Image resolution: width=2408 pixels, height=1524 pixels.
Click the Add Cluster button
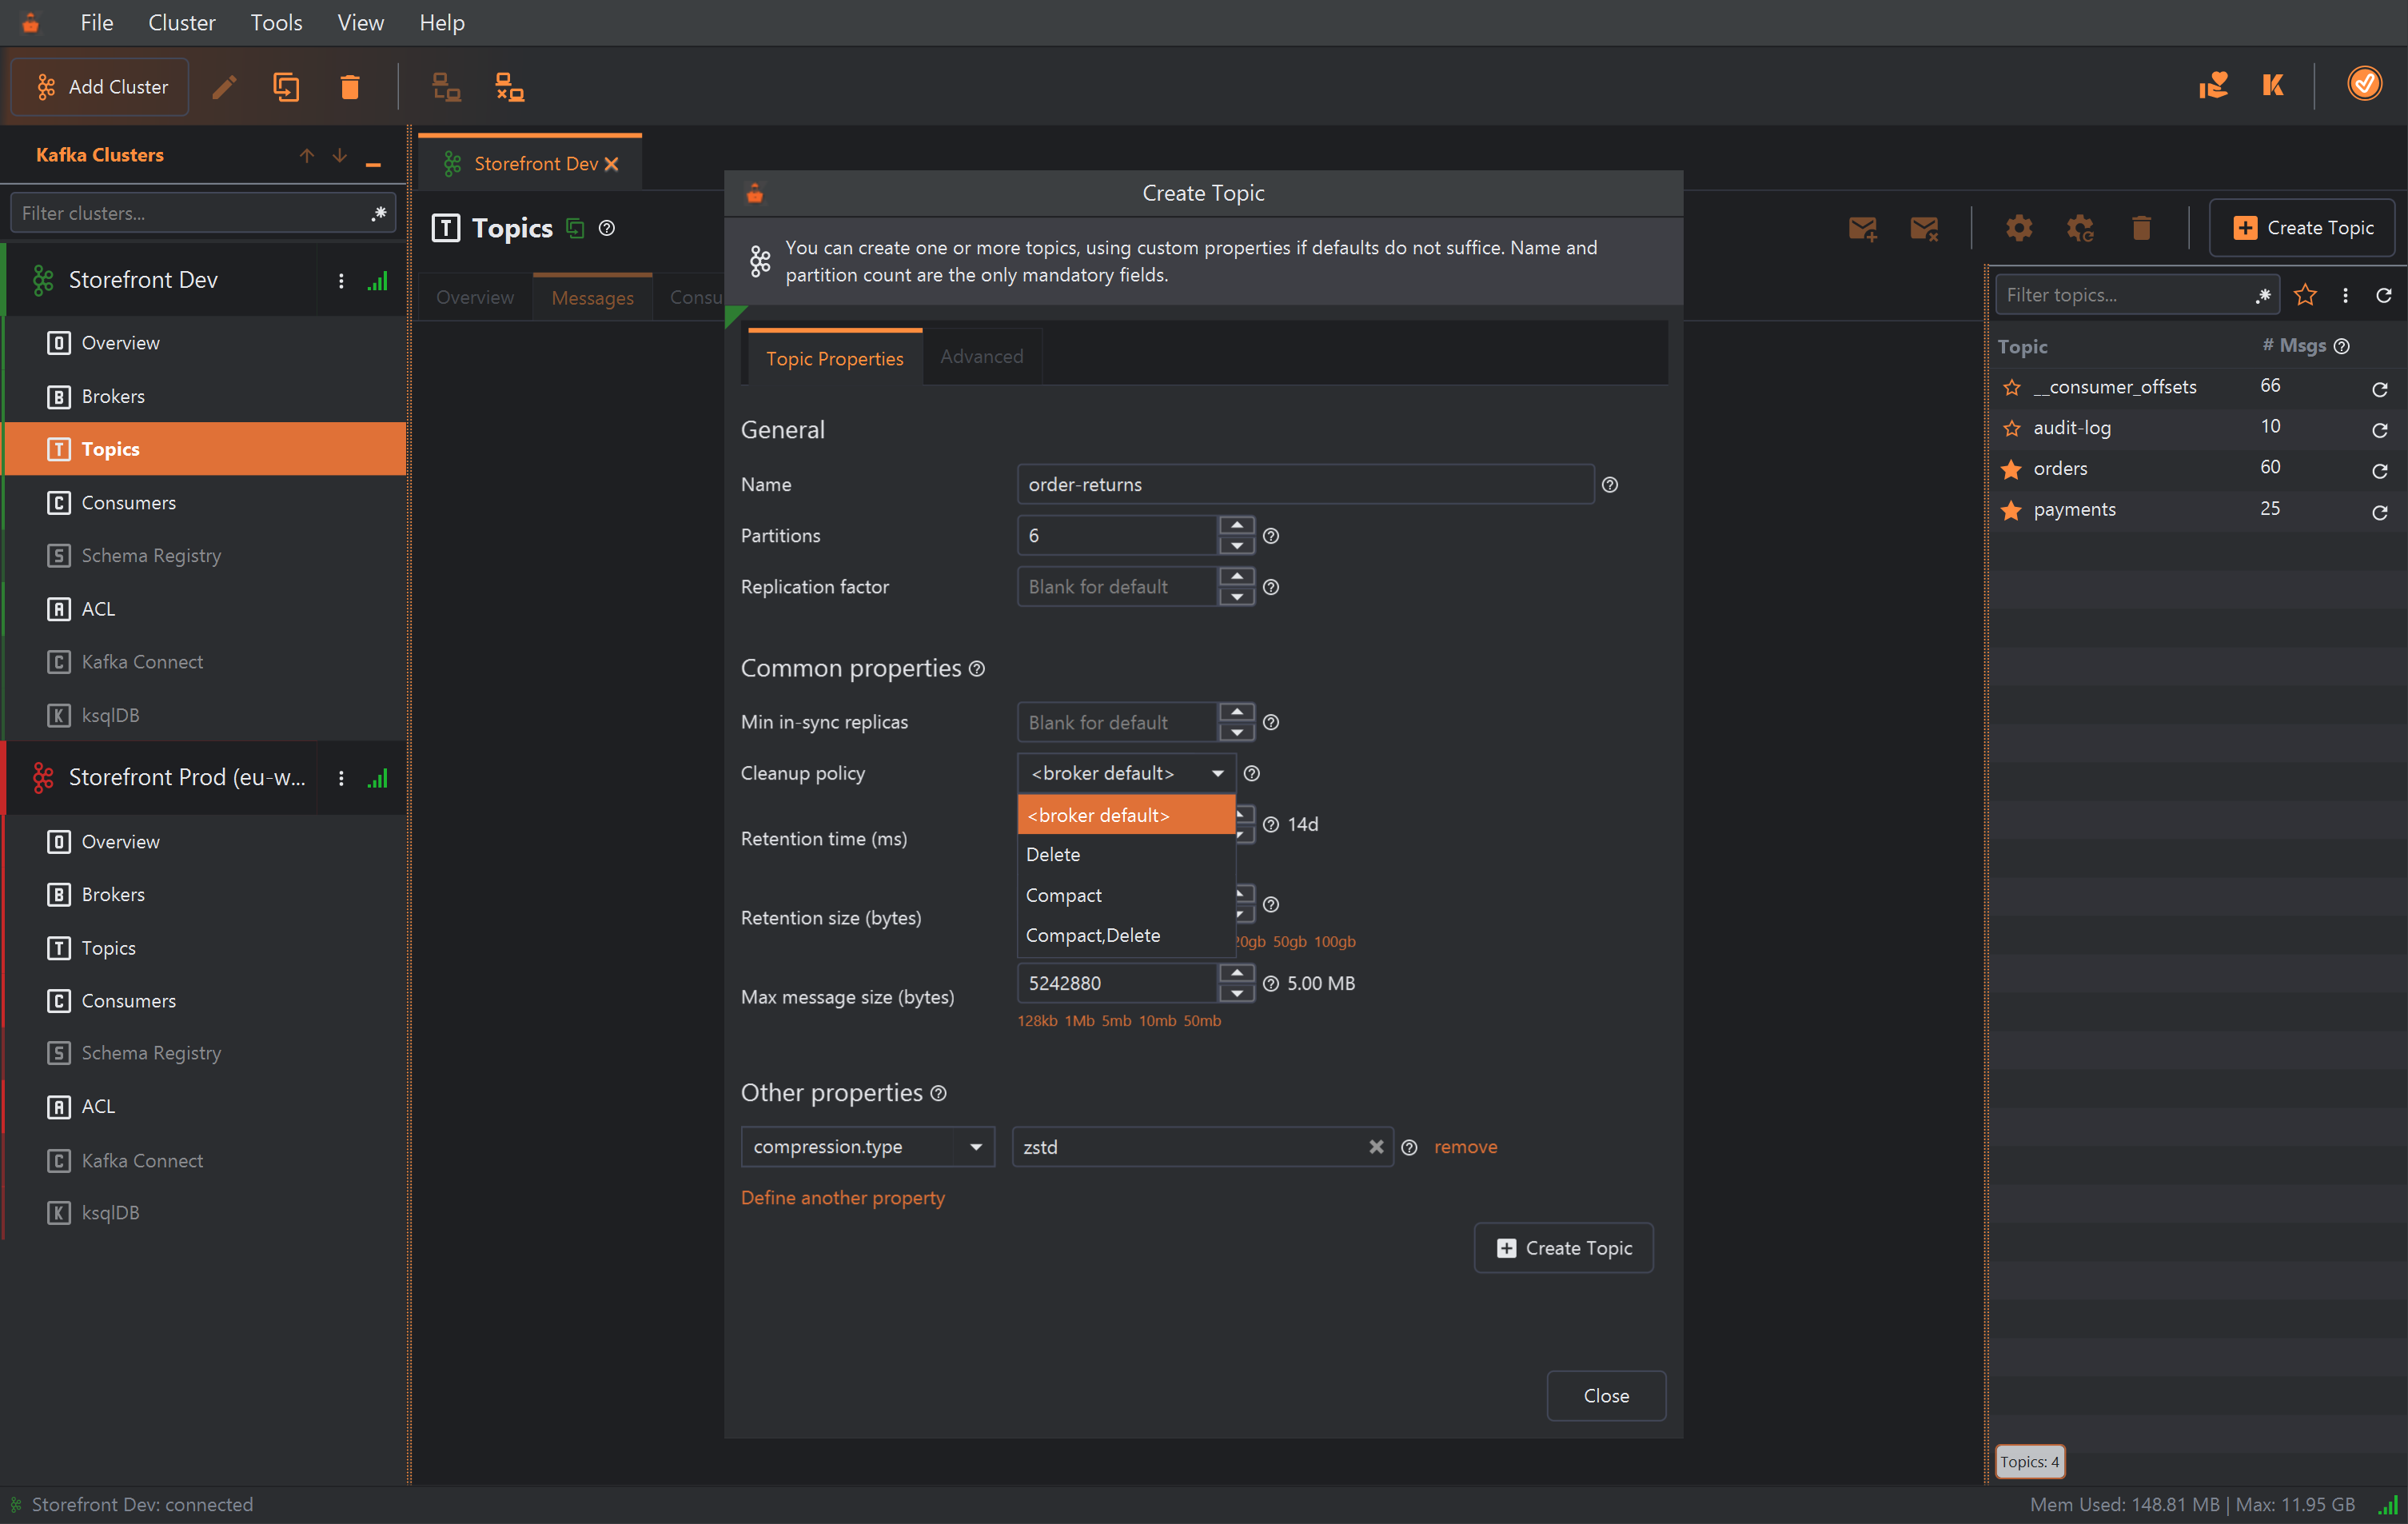[100, 87]
